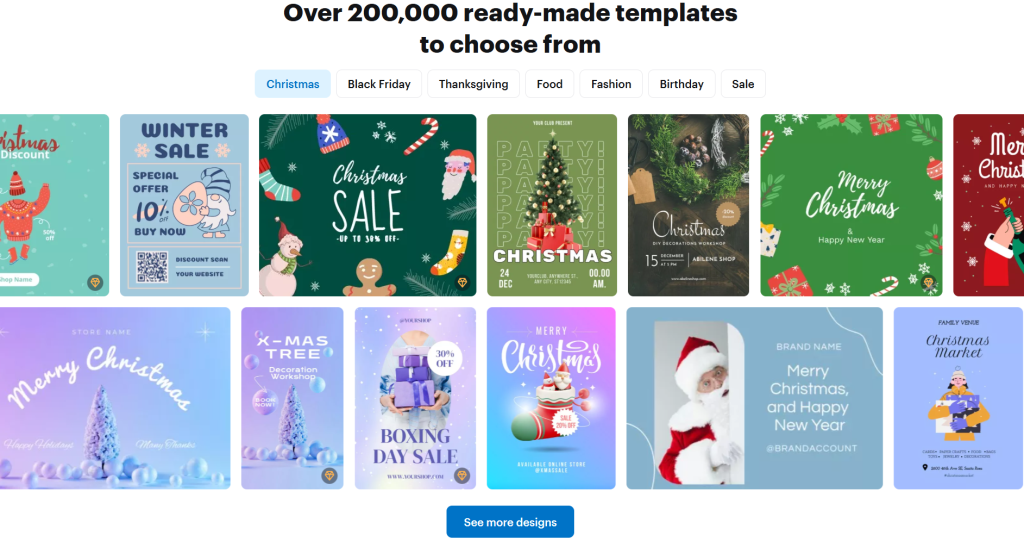Open the Sale category tab
Screen dimensions: 1024x541
point(743,84)
